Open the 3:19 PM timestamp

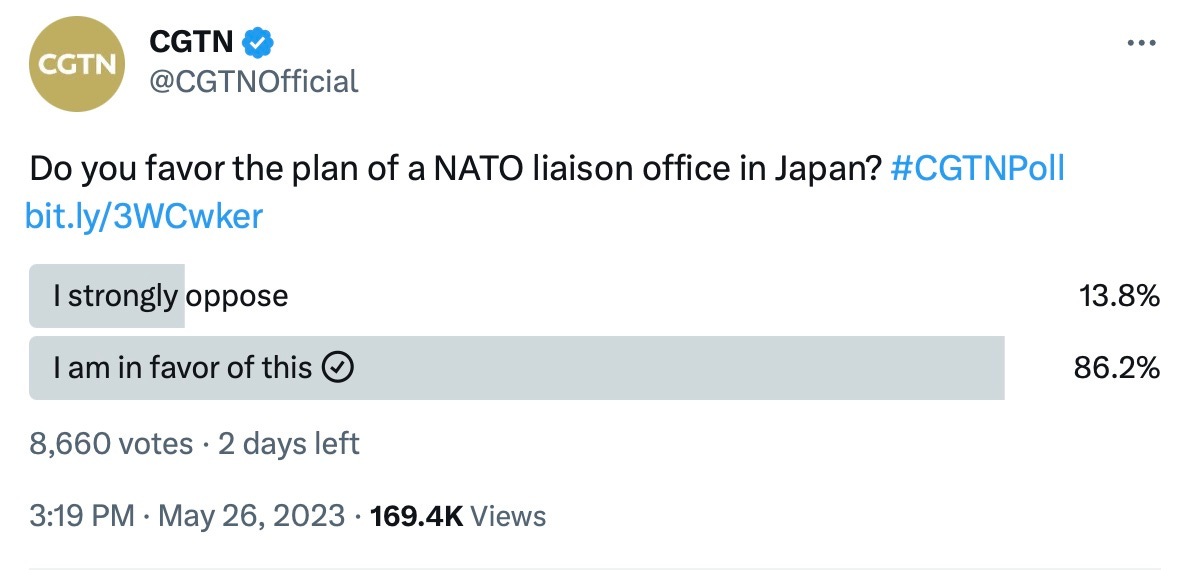pos(82,516)
